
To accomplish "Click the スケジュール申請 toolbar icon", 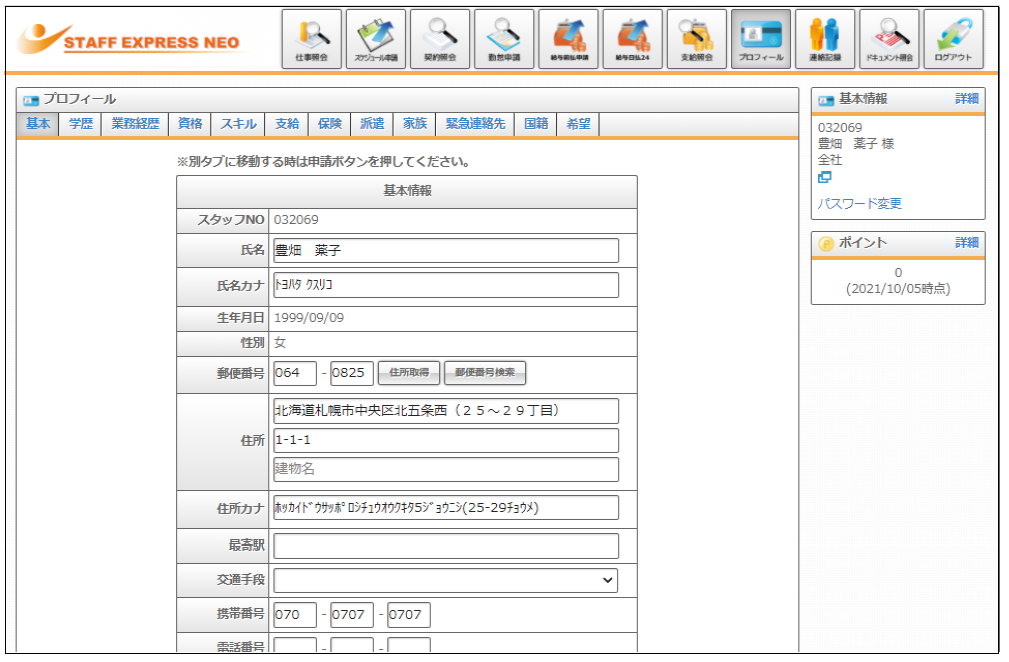I will pyautogui.click(x=376, y=39).
